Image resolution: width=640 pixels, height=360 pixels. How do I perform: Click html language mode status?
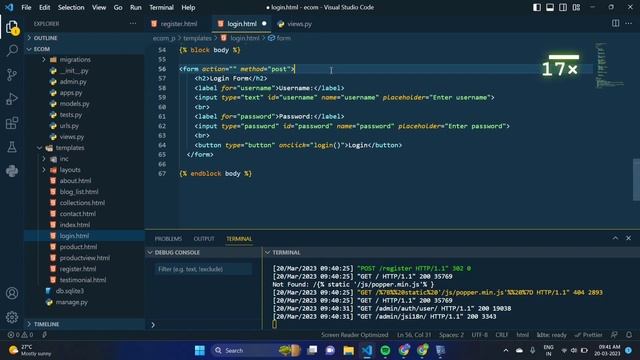(x=522, y=335)
